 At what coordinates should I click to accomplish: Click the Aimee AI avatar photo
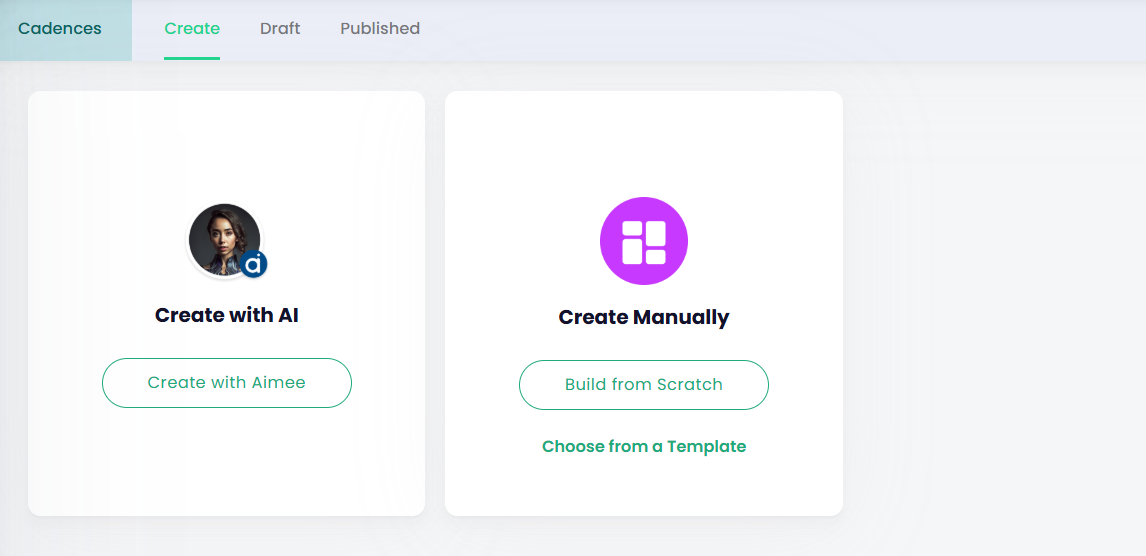[x=223, y=238]
